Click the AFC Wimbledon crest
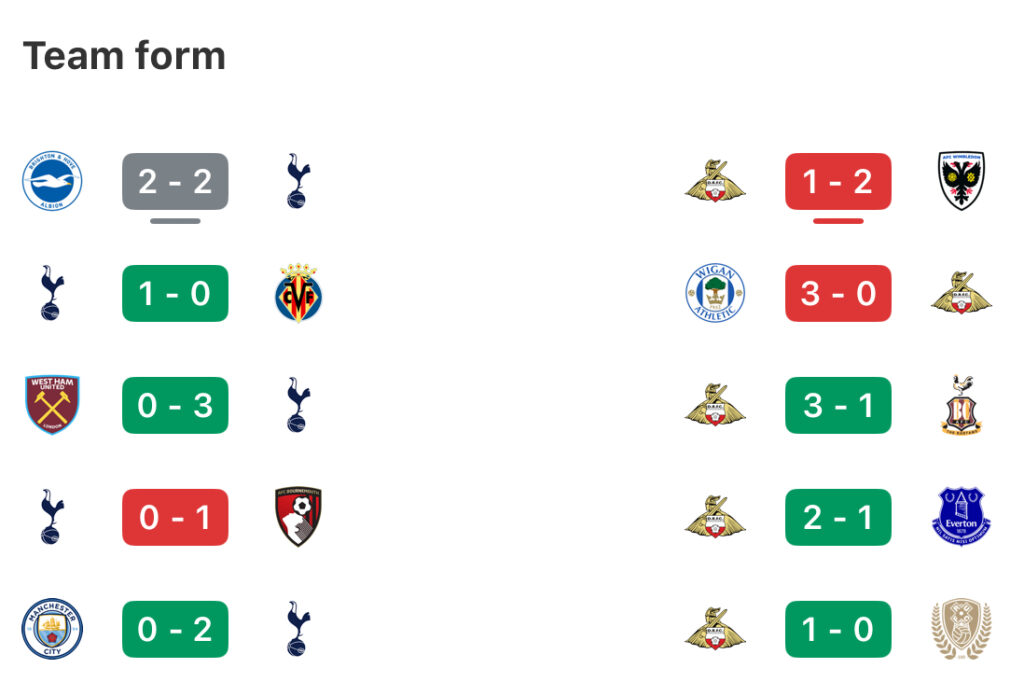 (961, 181)
